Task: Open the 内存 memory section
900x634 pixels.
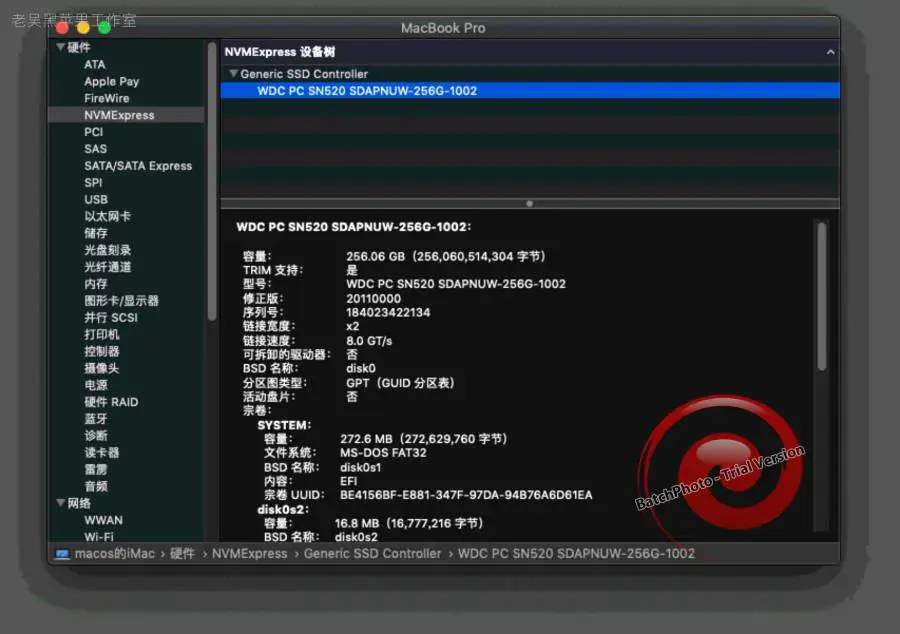Action: pos(96,283)
